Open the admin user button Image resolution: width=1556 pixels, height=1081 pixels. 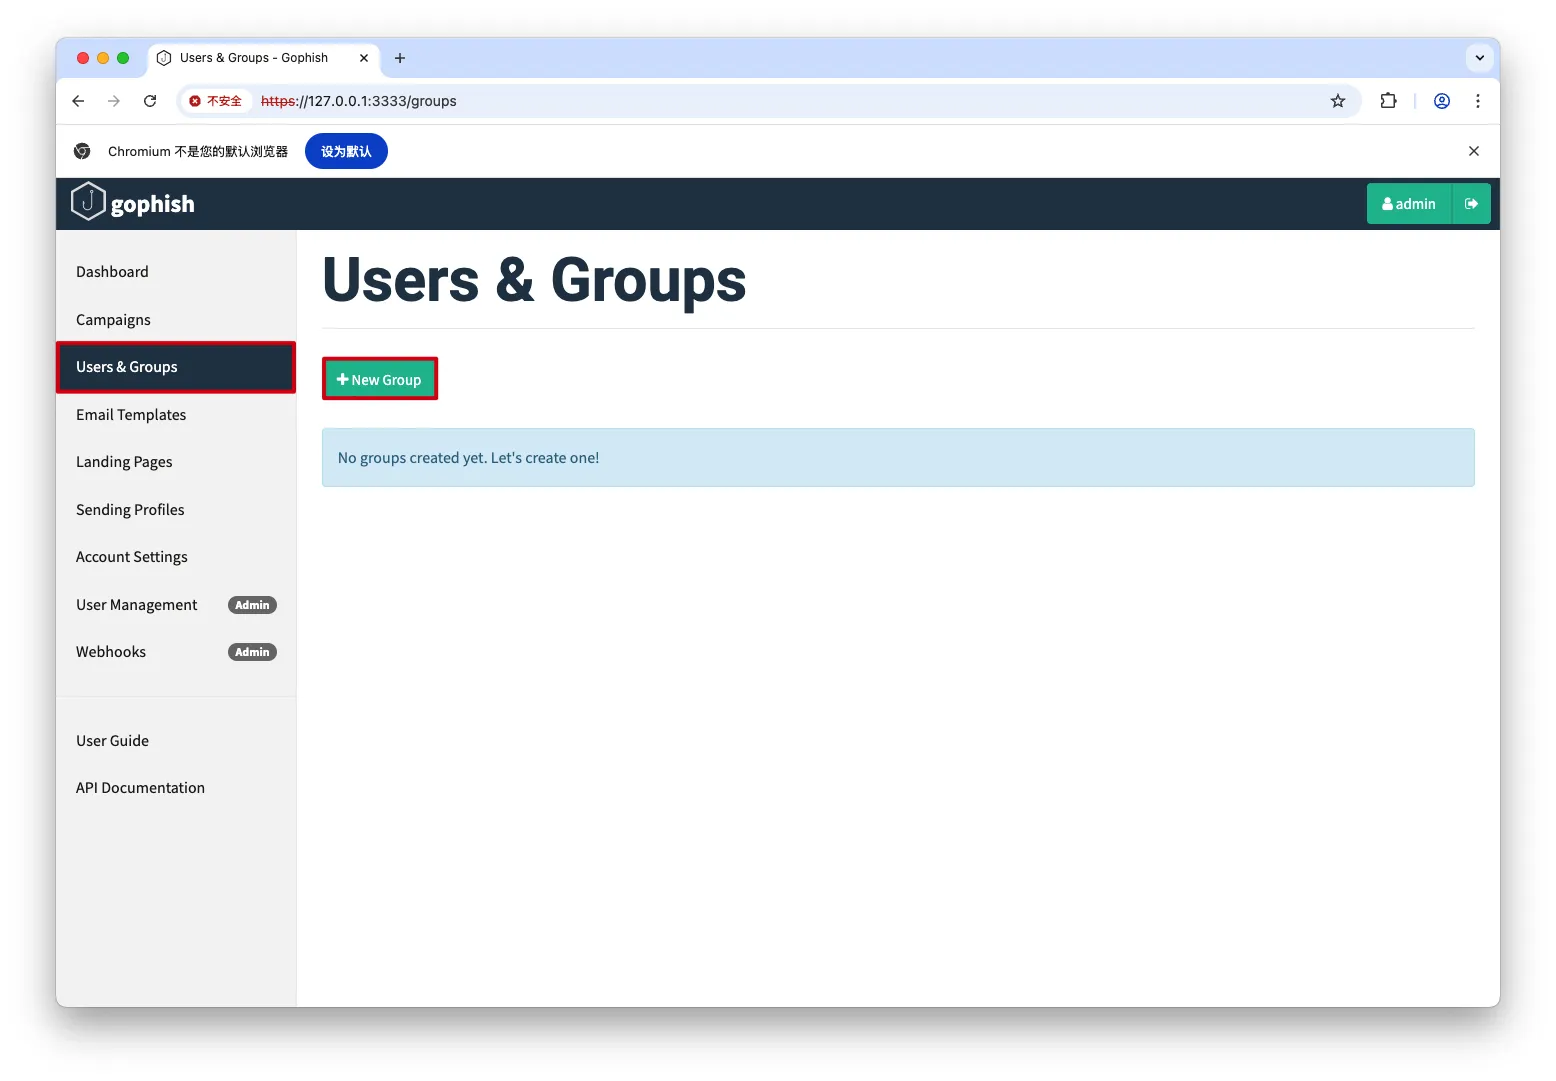pos(1408,204)
